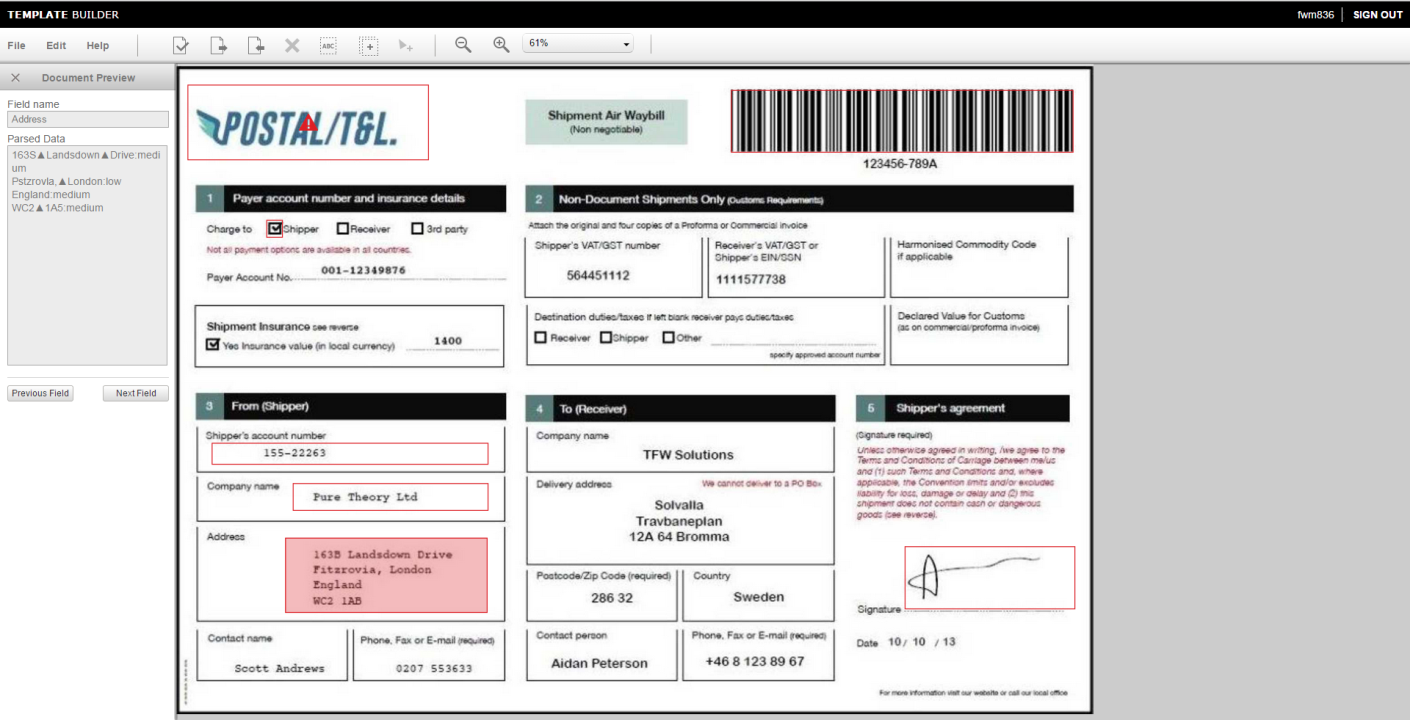Click the Receiver checkbox under Charge to

tap(343, 229)
